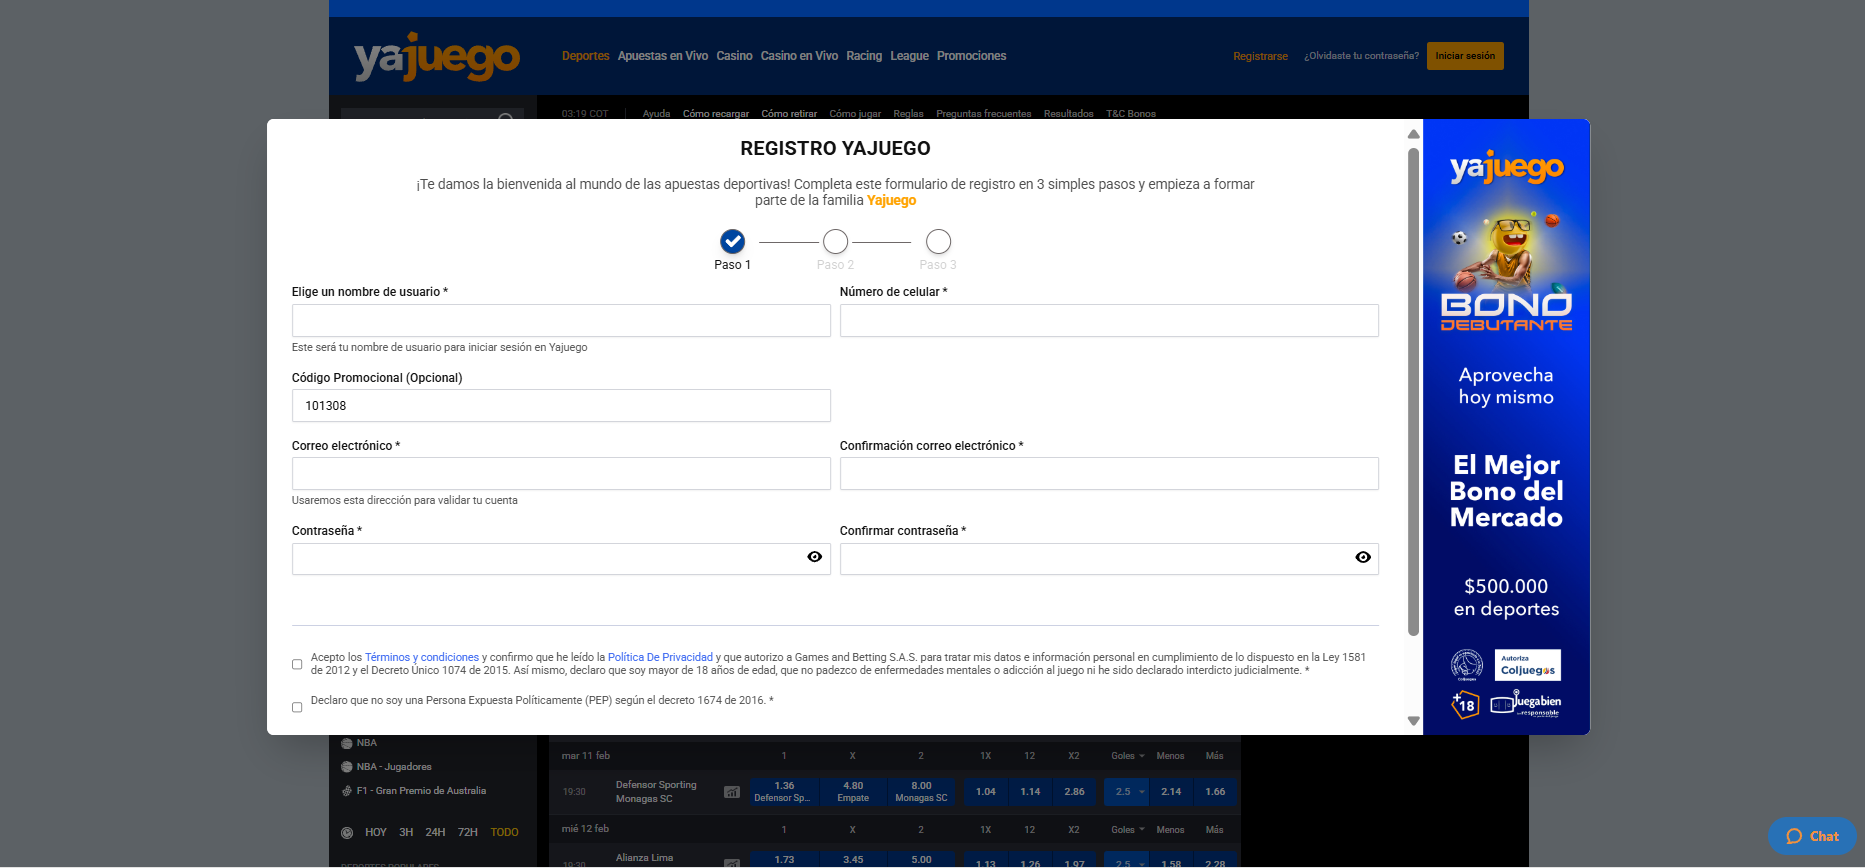This screenshot has width=1865, height=868.
Task: Select the Menos goals odds 2.14
Action: (x=1171, y=792)
